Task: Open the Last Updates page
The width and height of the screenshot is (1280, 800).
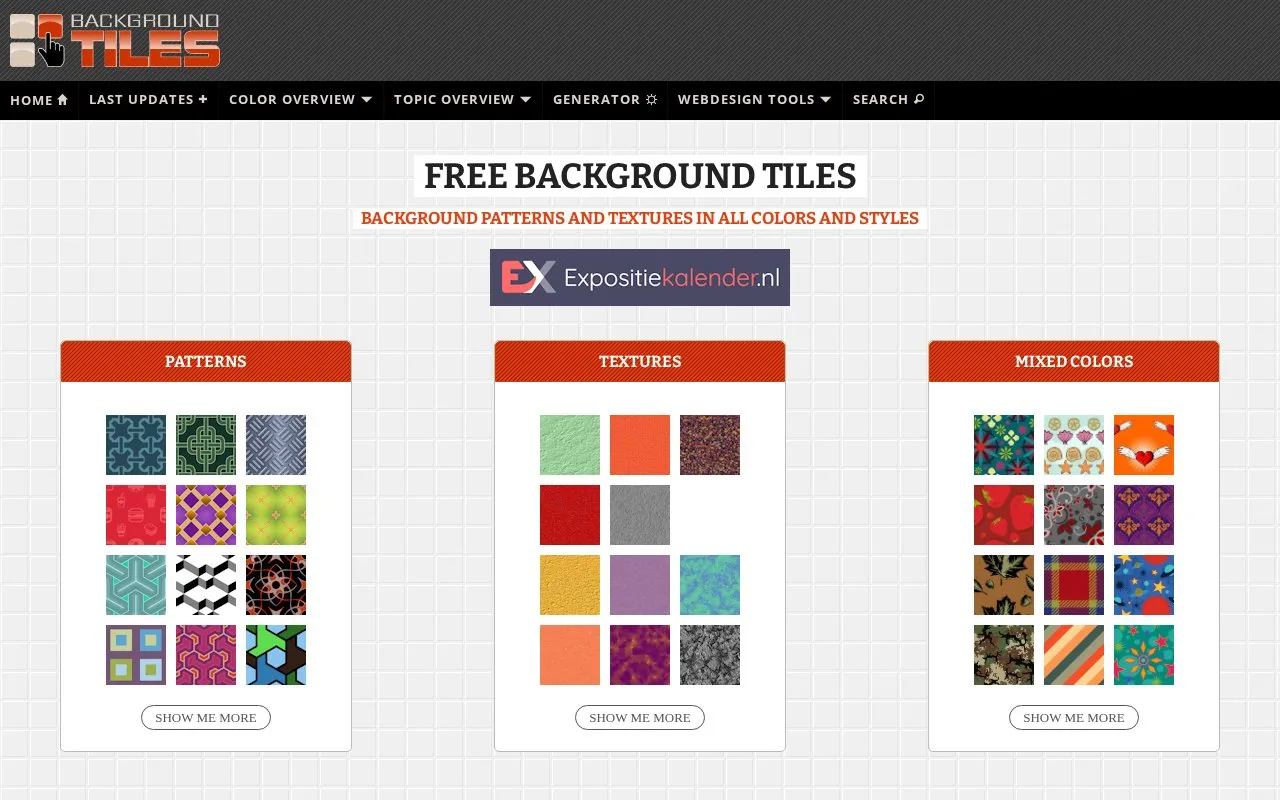Action: [x=148, y=100]
